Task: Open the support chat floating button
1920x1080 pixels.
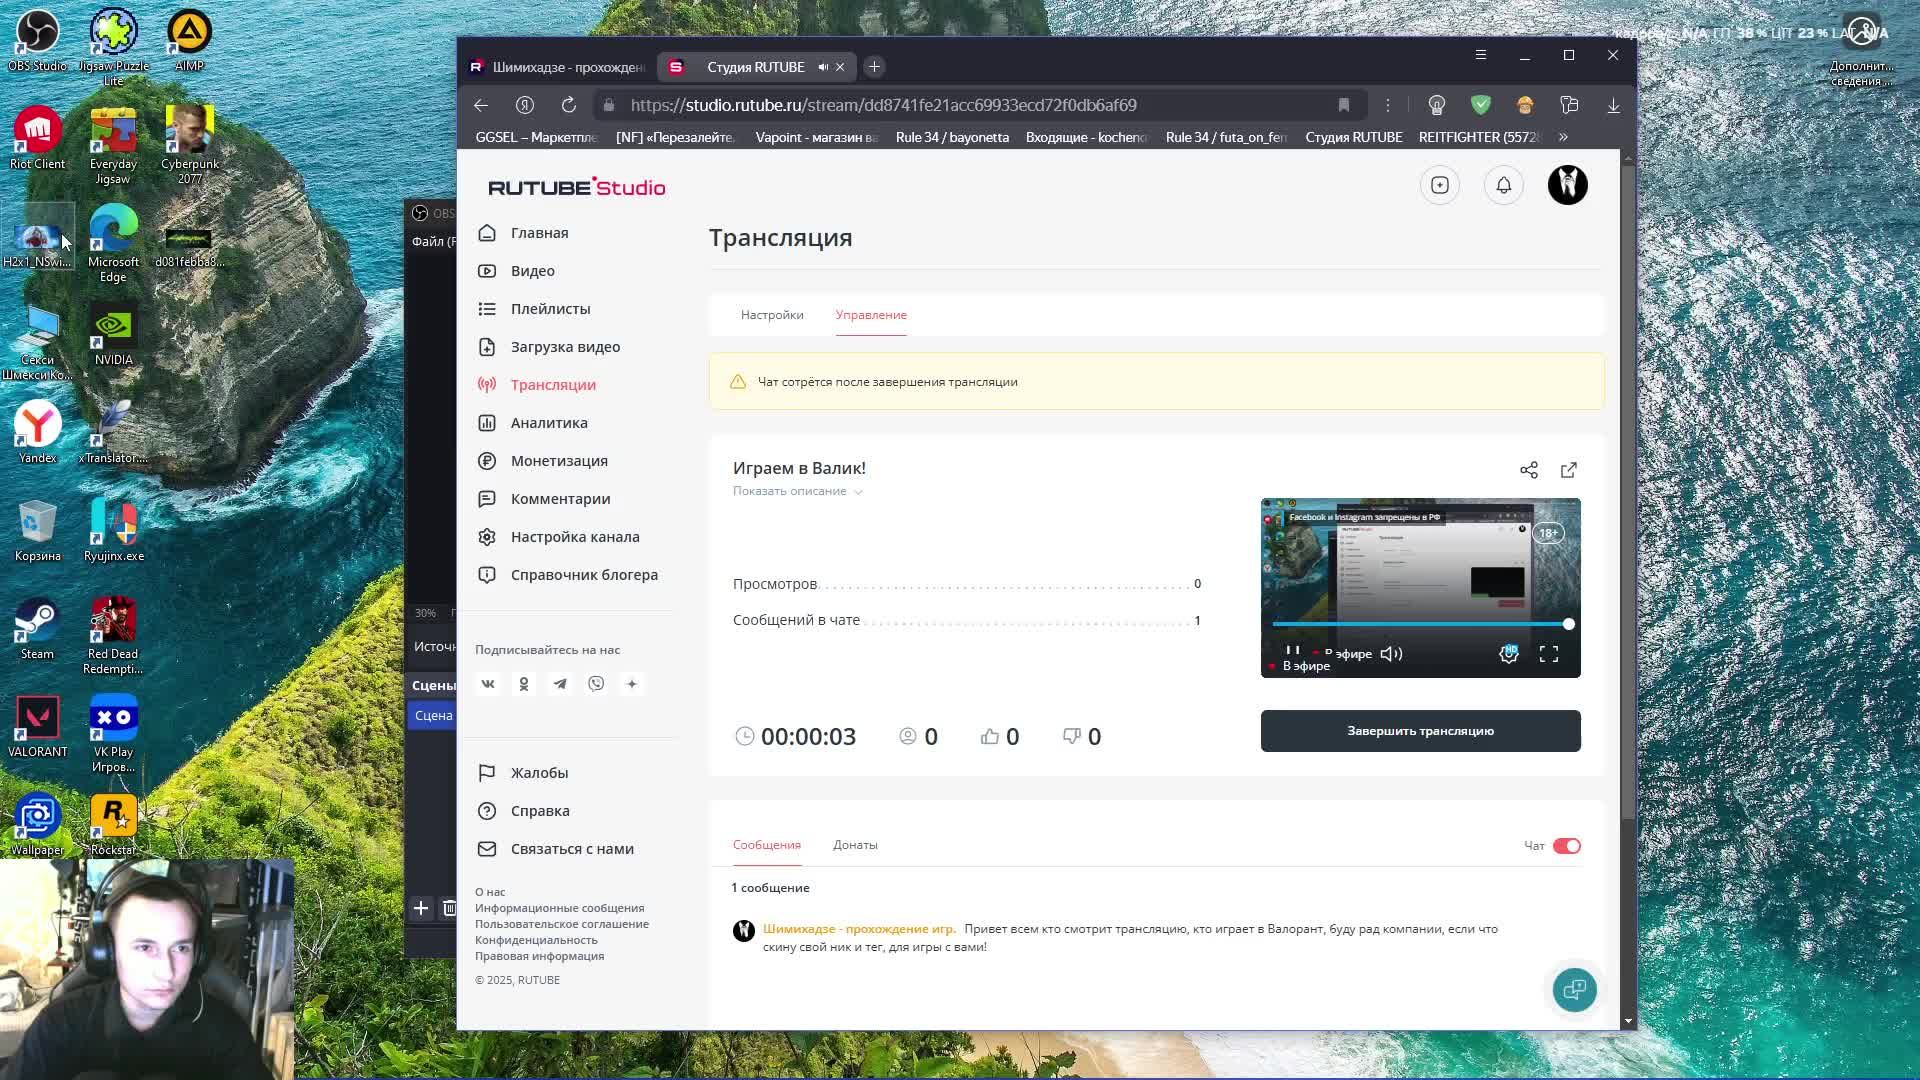Action: (x=1574, y=990)
